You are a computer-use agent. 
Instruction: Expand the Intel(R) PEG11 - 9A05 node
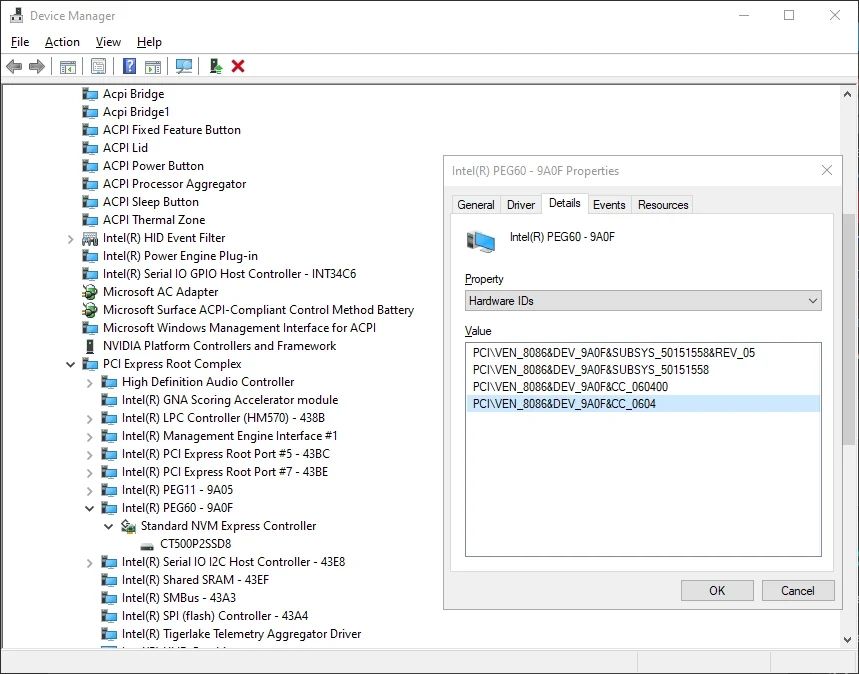pyautogui.click(x=89, y=490)
